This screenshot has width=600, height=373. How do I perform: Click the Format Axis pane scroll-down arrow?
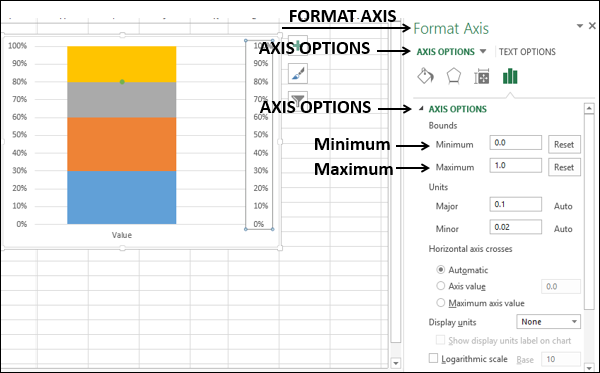point(589,368)
